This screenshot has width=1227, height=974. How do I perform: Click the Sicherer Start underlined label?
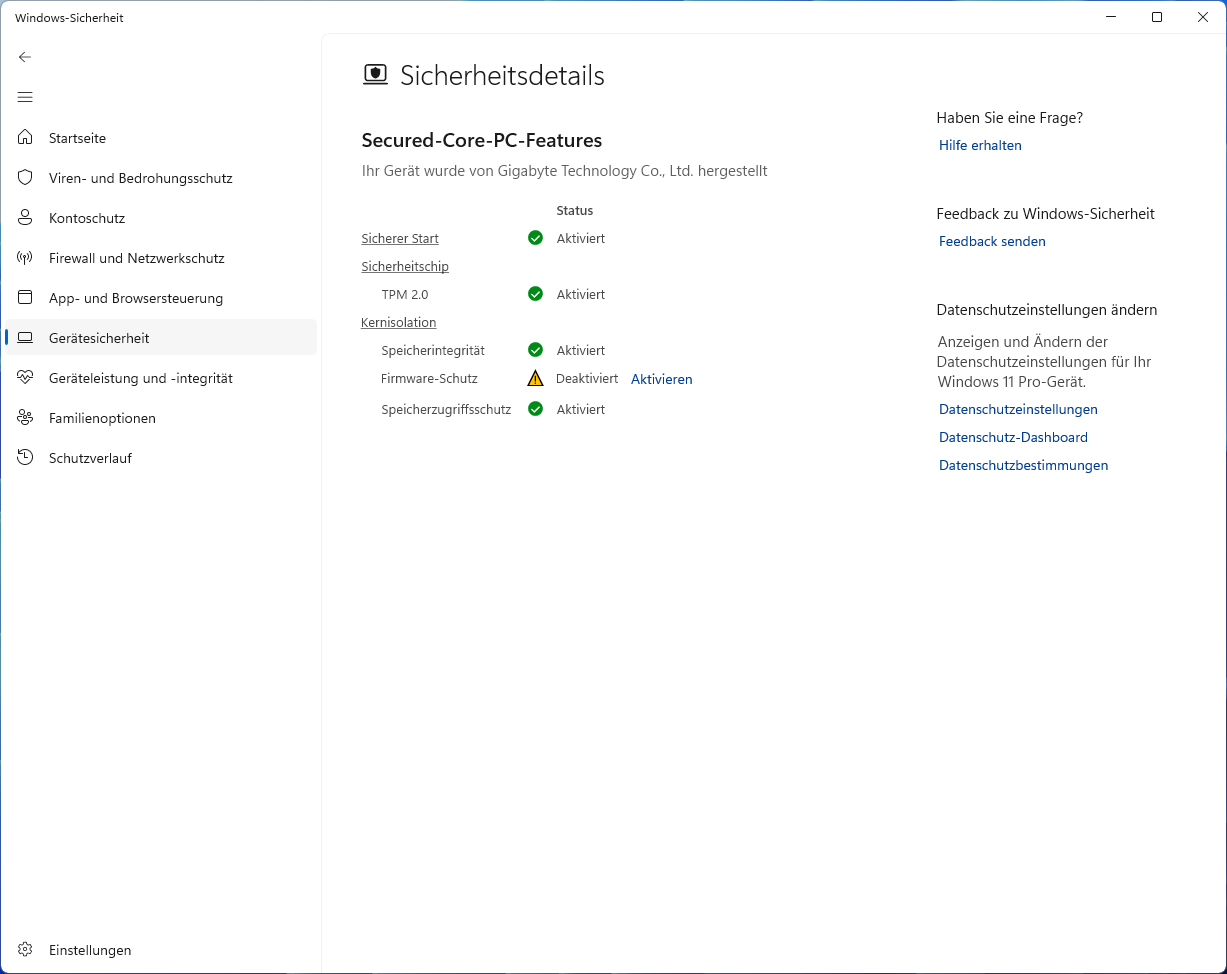[400, 239]
